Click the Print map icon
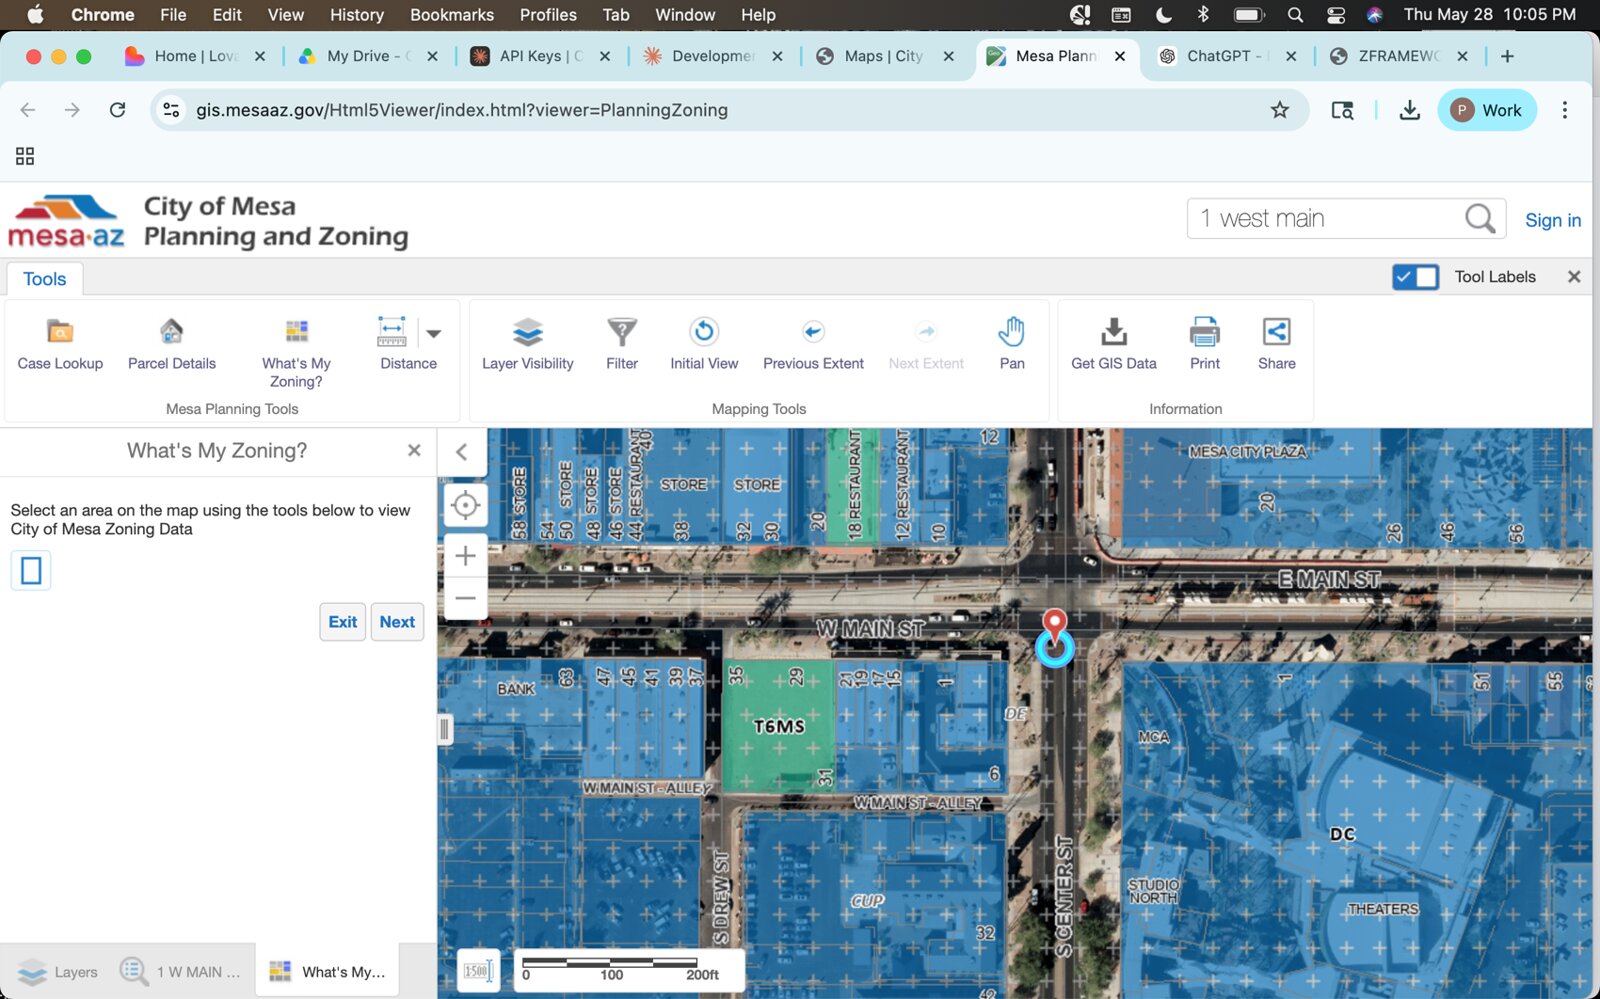Screen dimensions: 1600x999 1205,332
